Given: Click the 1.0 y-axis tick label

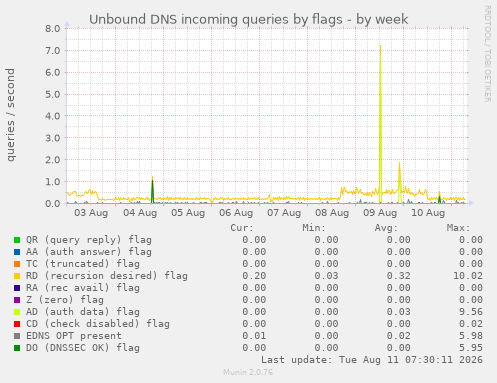Looking at the screenshot, I should tap(53, 182).
